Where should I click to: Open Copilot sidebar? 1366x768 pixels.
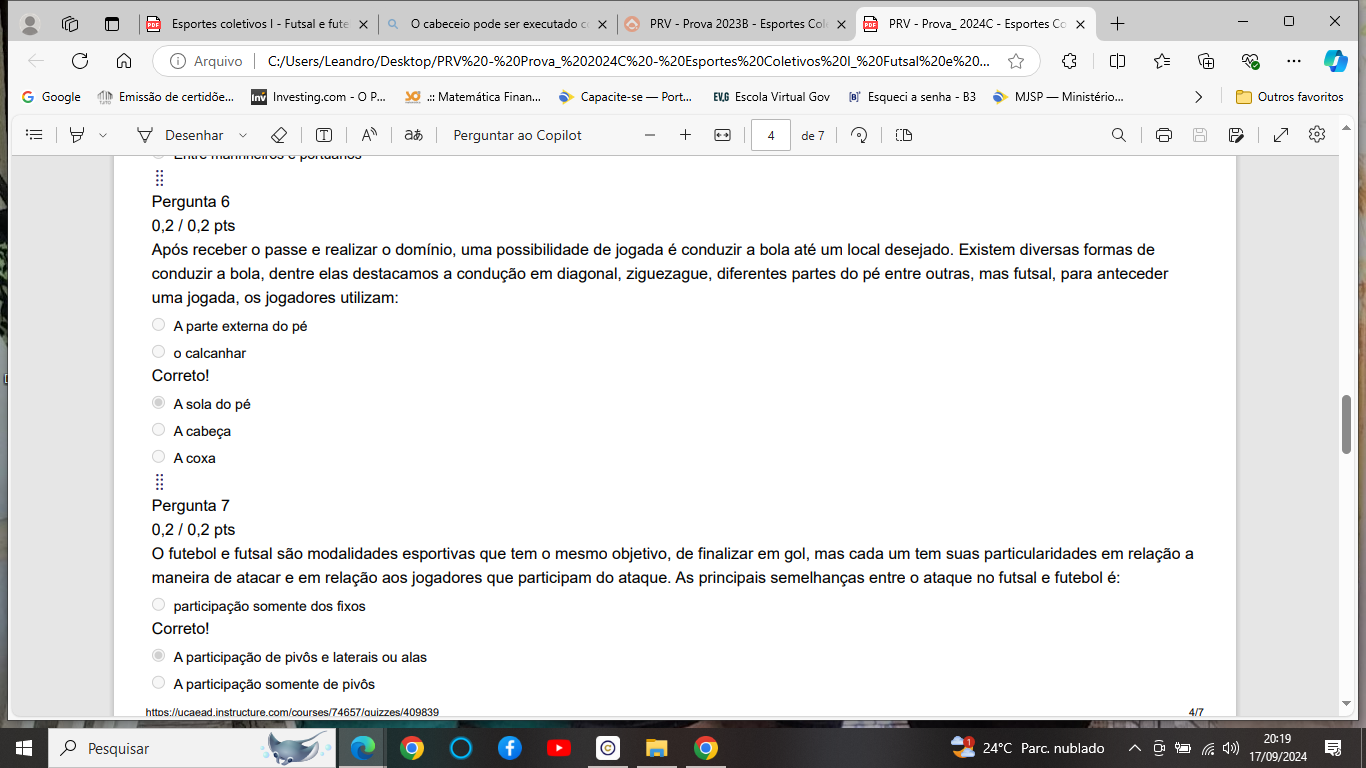1336,61
